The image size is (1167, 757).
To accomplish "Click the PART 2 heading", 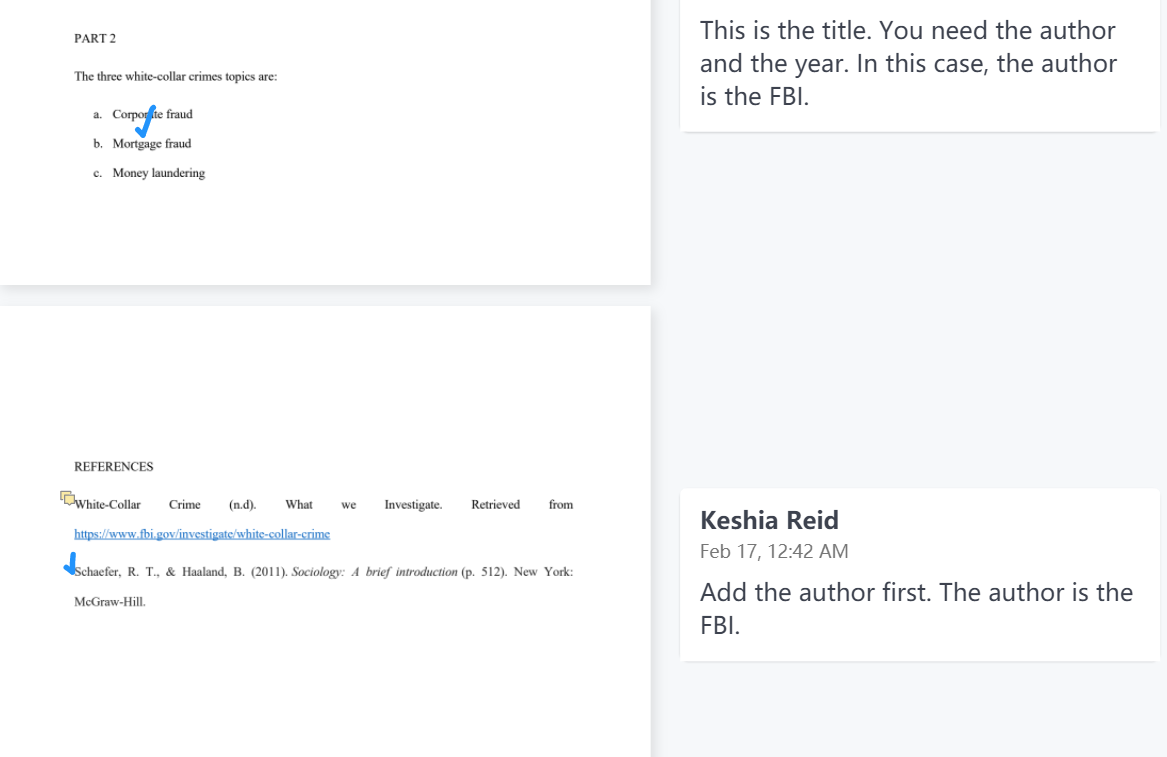I will coord(95,39).
